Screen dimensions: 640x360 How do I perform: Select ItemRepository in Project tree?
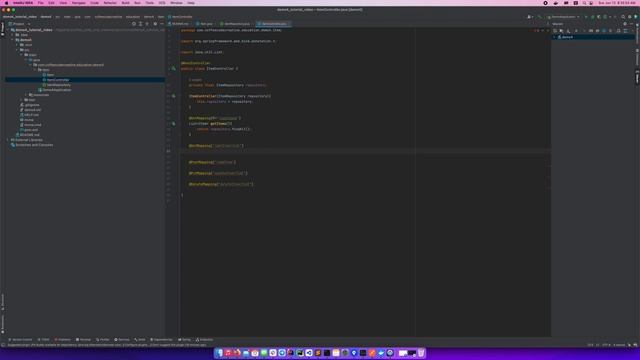point(58,85)
